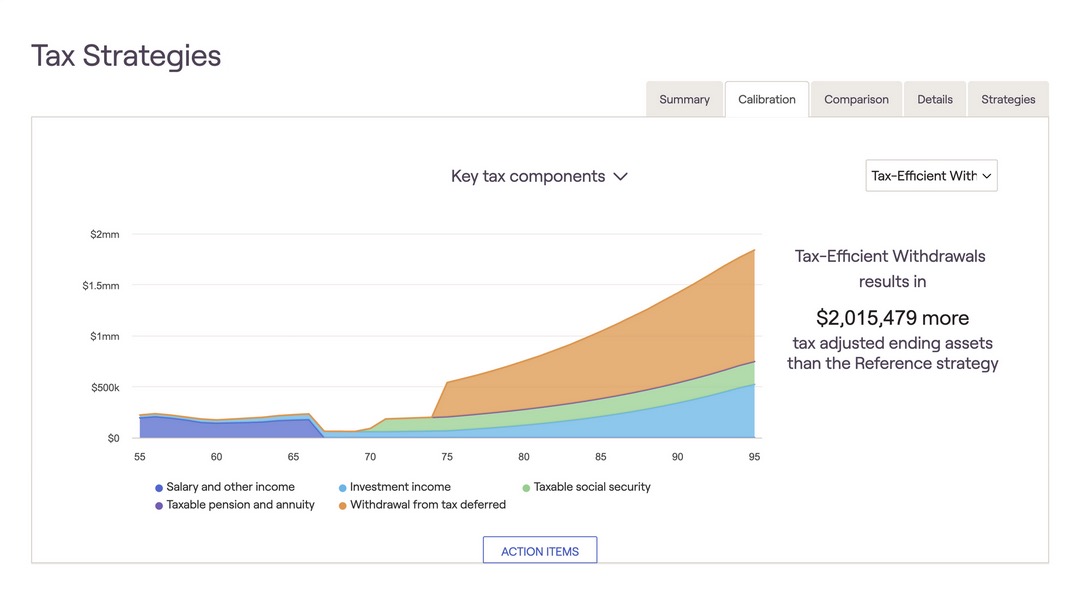Expand the Key tax components chart selector
Image resolution: width=1066 pixels, height=598 pixels.
pos(539,176)
